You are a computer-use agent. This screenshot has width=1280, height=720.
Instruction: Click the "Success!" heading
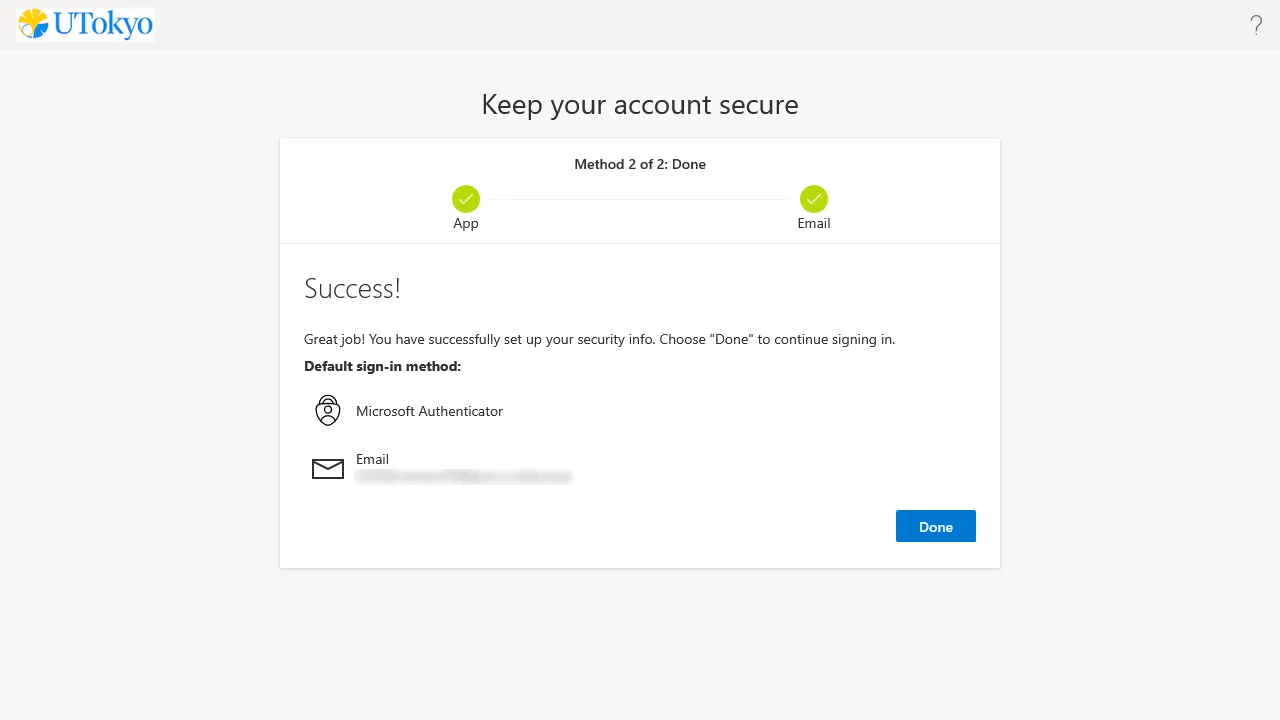point(352,289)
